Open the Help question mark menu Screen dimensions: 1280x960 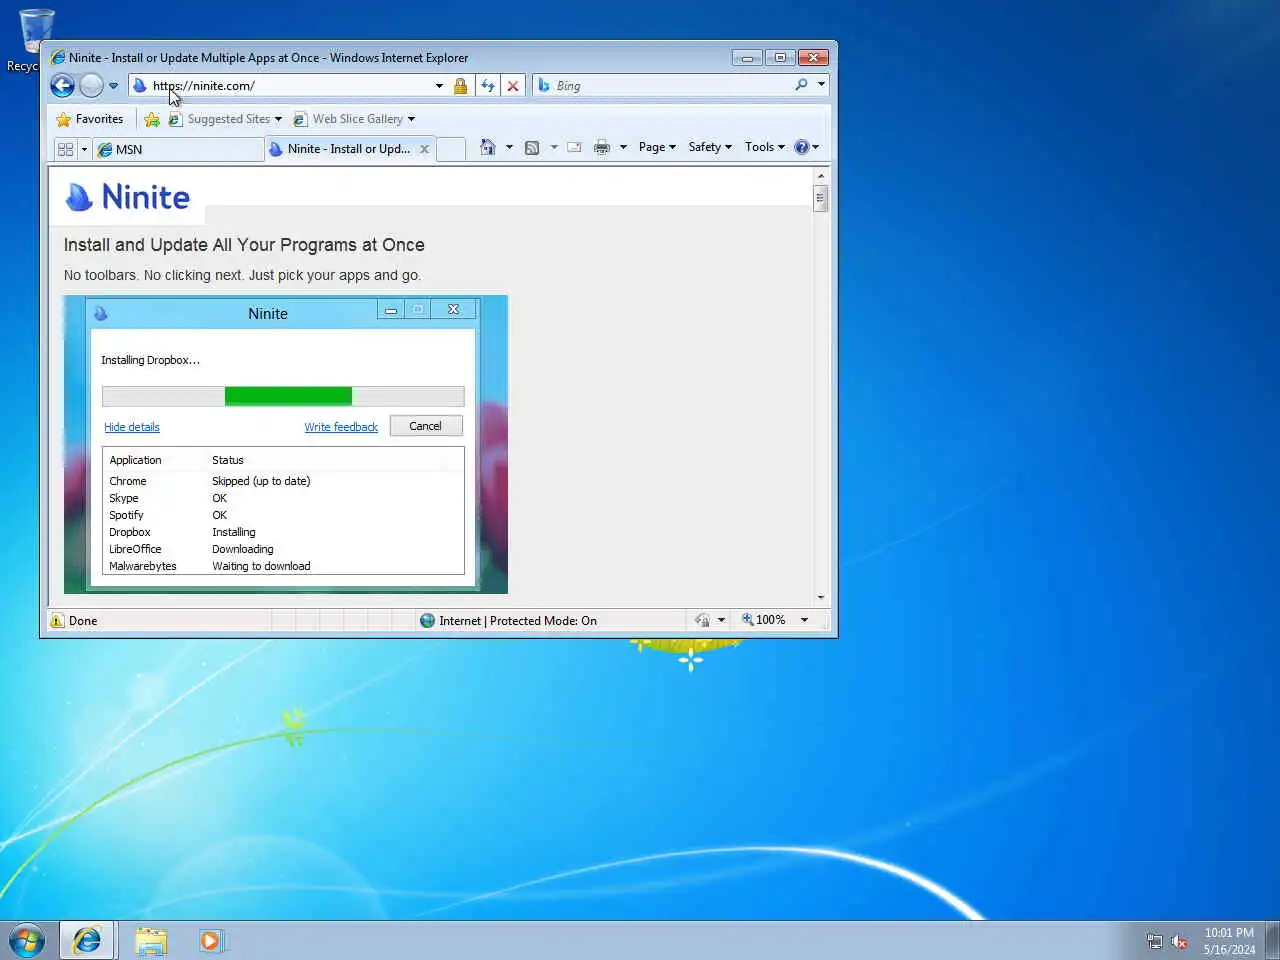(806, 147)
